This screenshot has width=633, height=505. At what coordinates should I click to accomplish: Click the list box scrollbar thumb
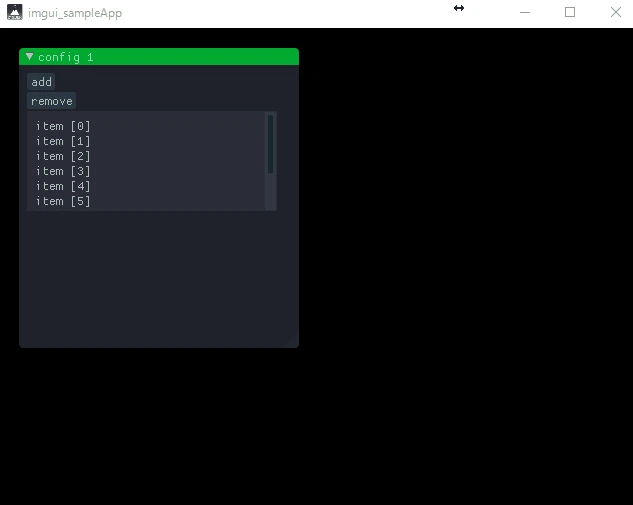270,144
